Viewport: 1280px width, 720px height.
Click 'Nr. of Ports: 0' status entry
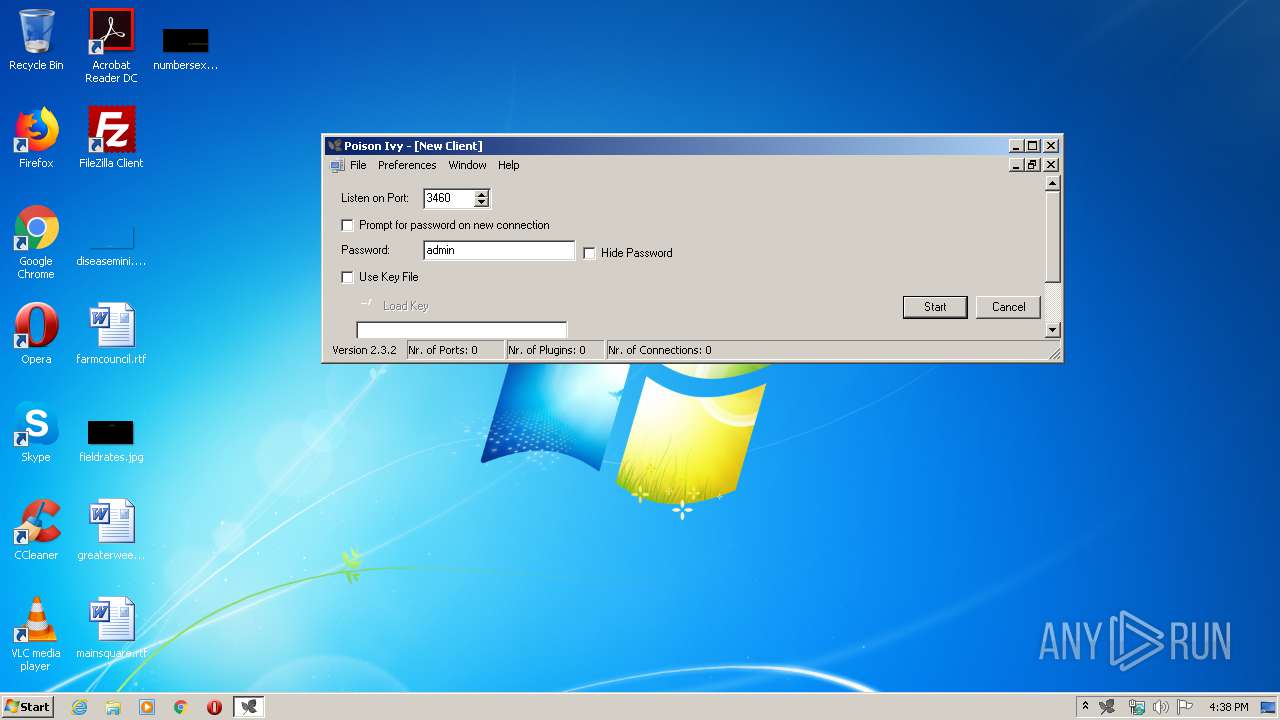pos(454,350)
